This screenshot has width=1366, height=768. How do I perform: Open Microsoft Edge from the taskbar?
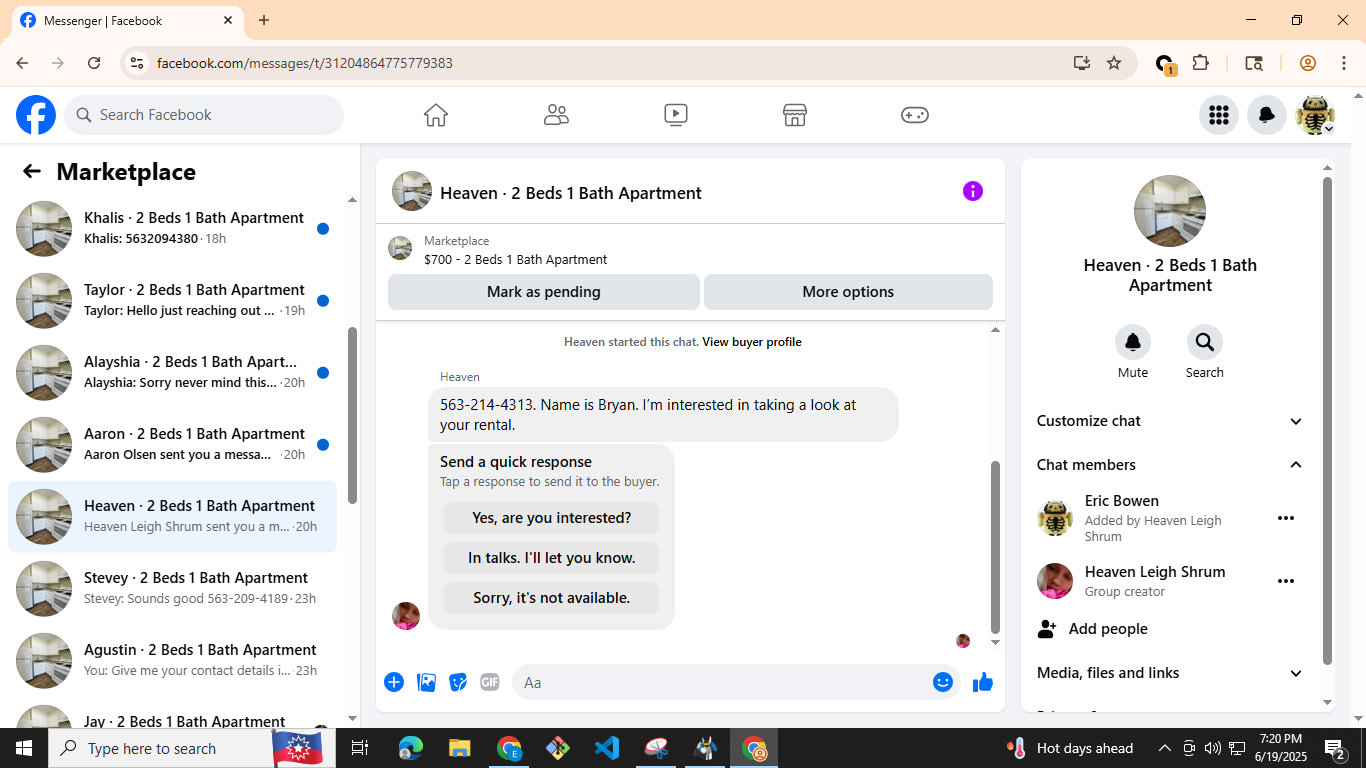[410, 748]
